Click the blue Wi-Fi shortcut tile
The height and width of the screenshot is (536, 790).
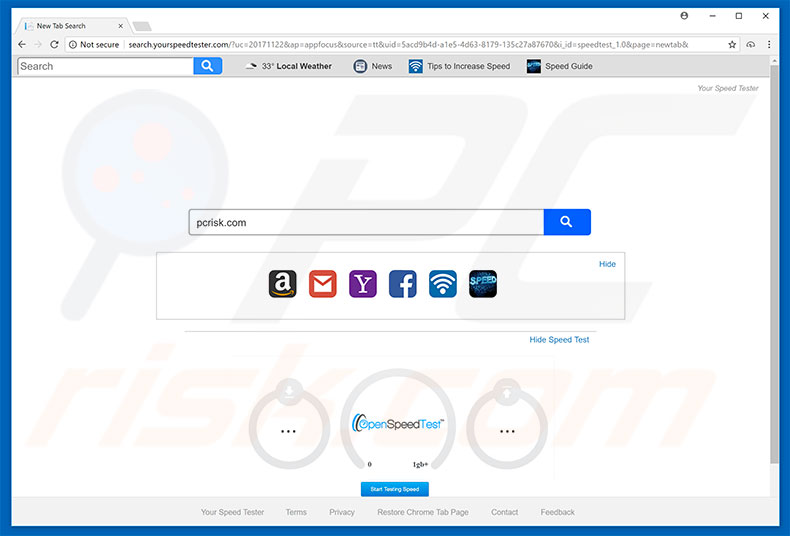tap(443, 284)
